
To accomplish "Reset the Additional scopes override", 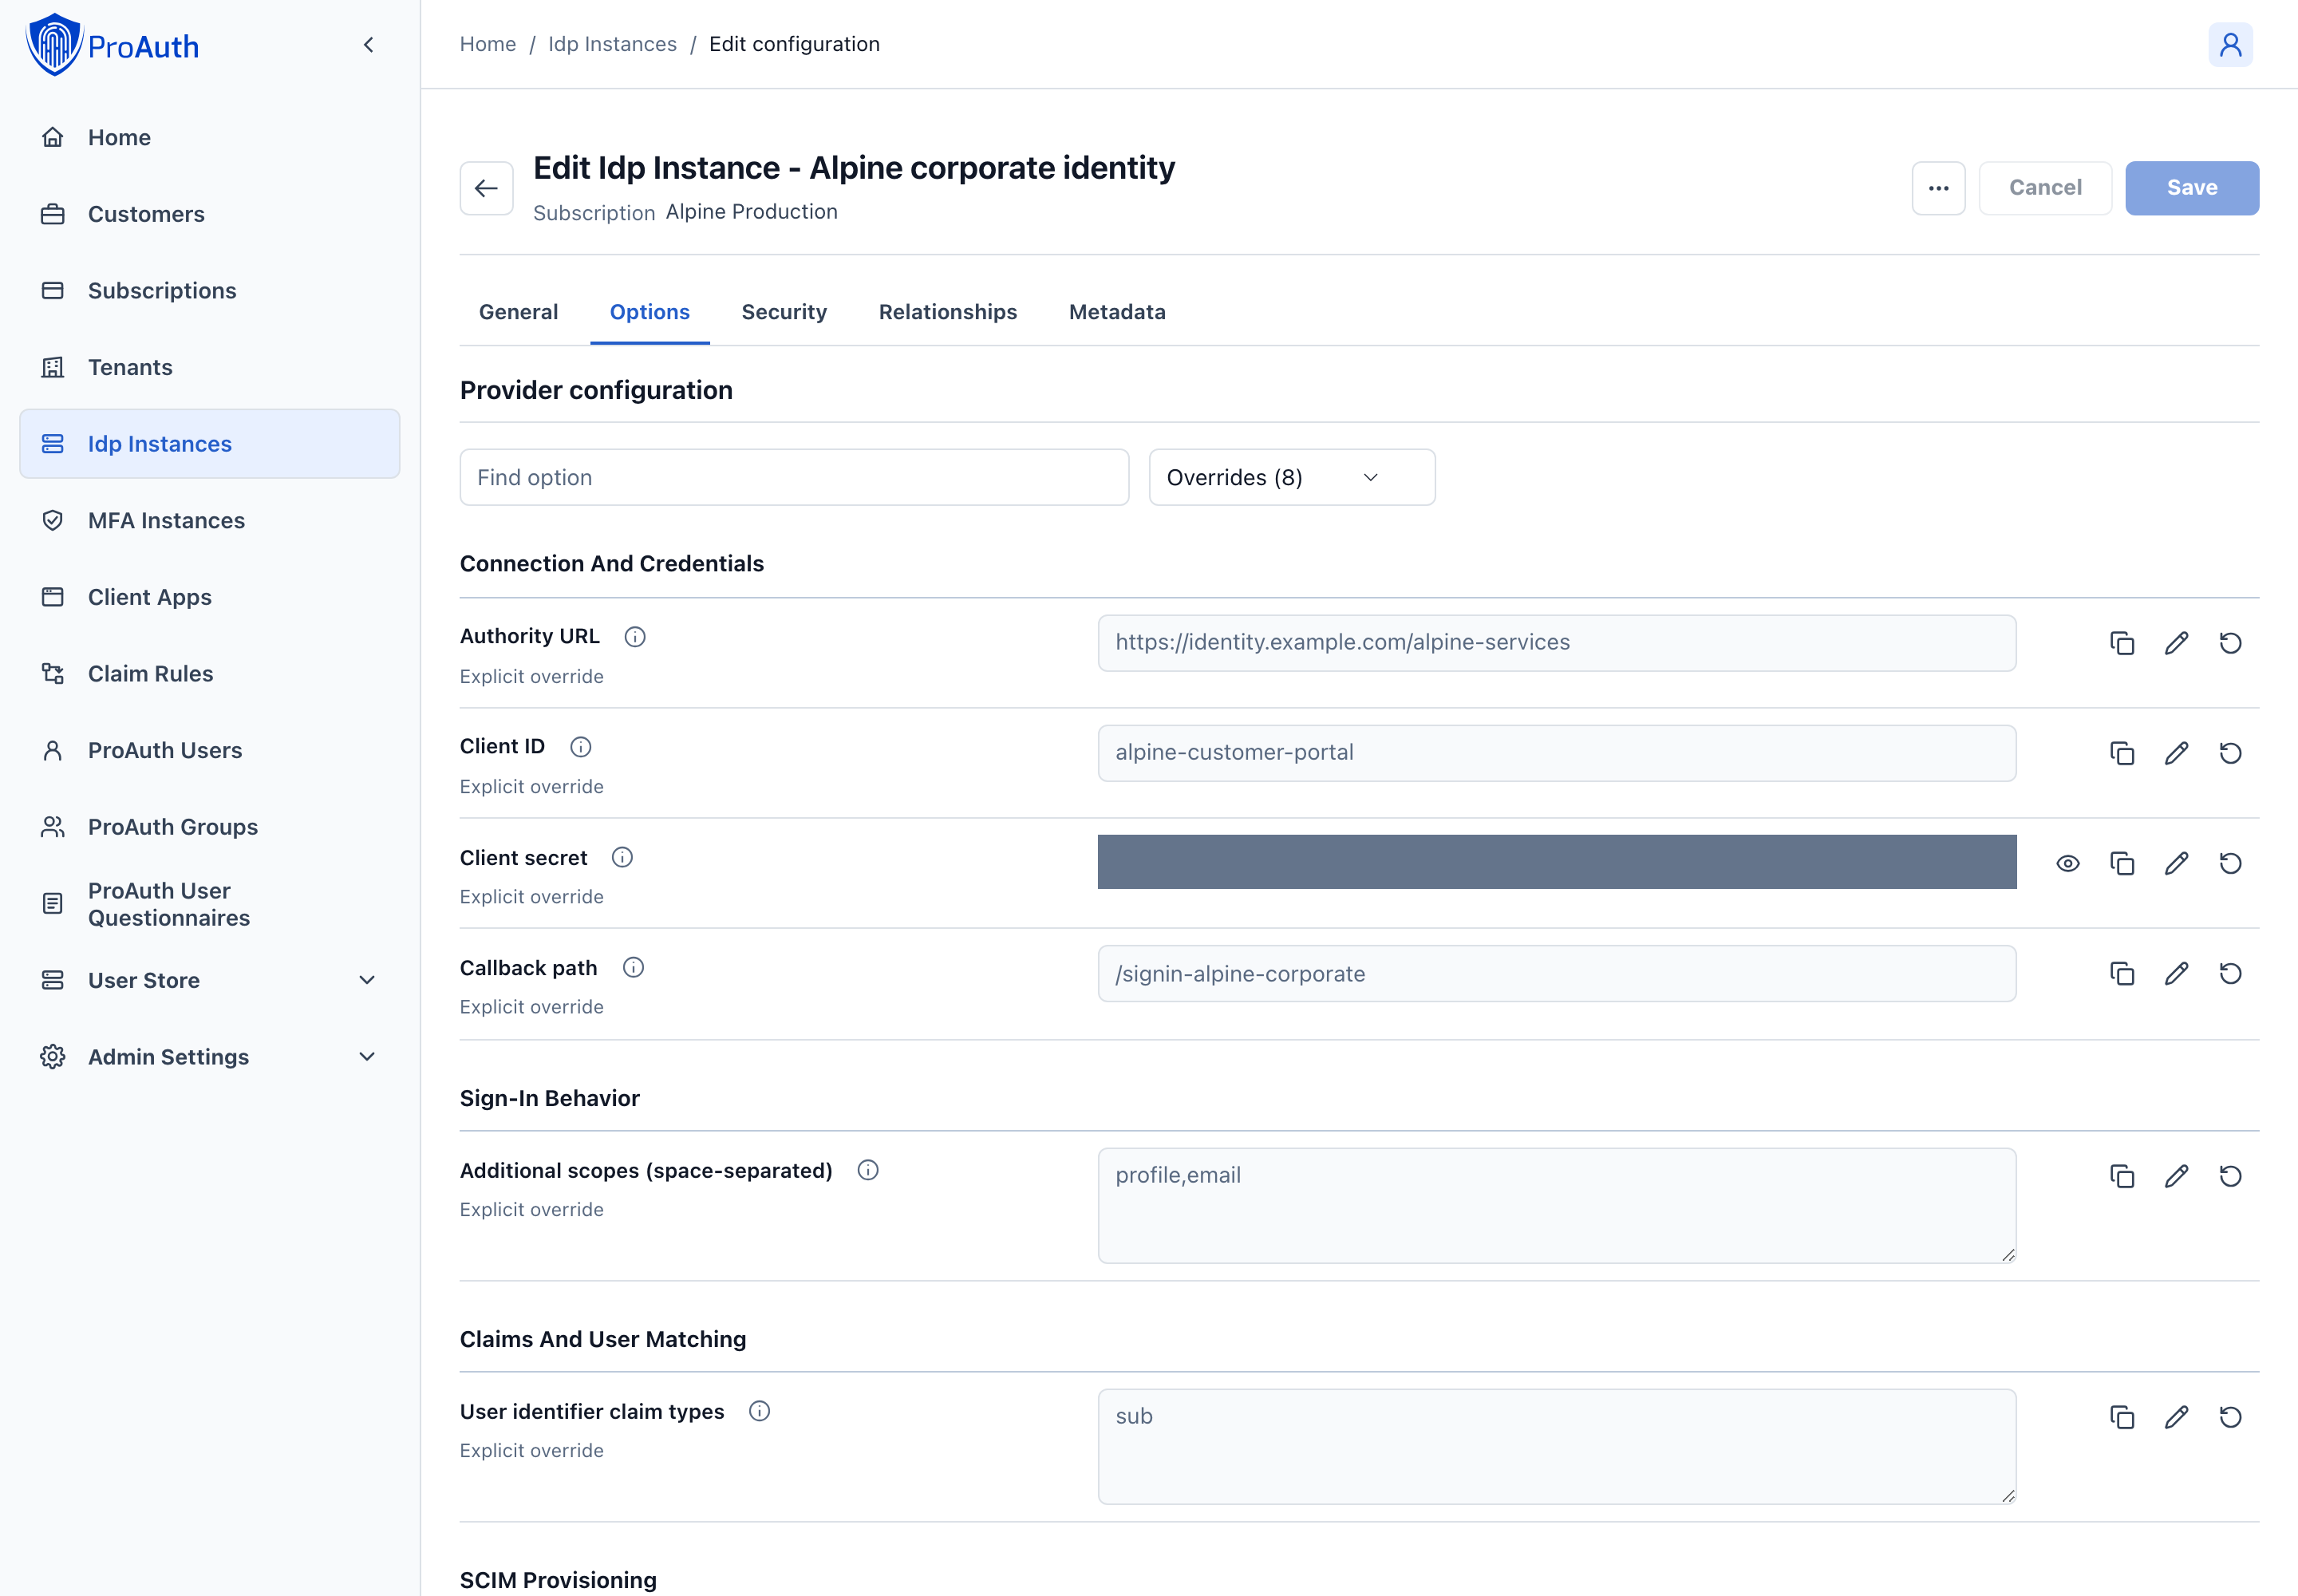I will [x=2230, y=1176].
